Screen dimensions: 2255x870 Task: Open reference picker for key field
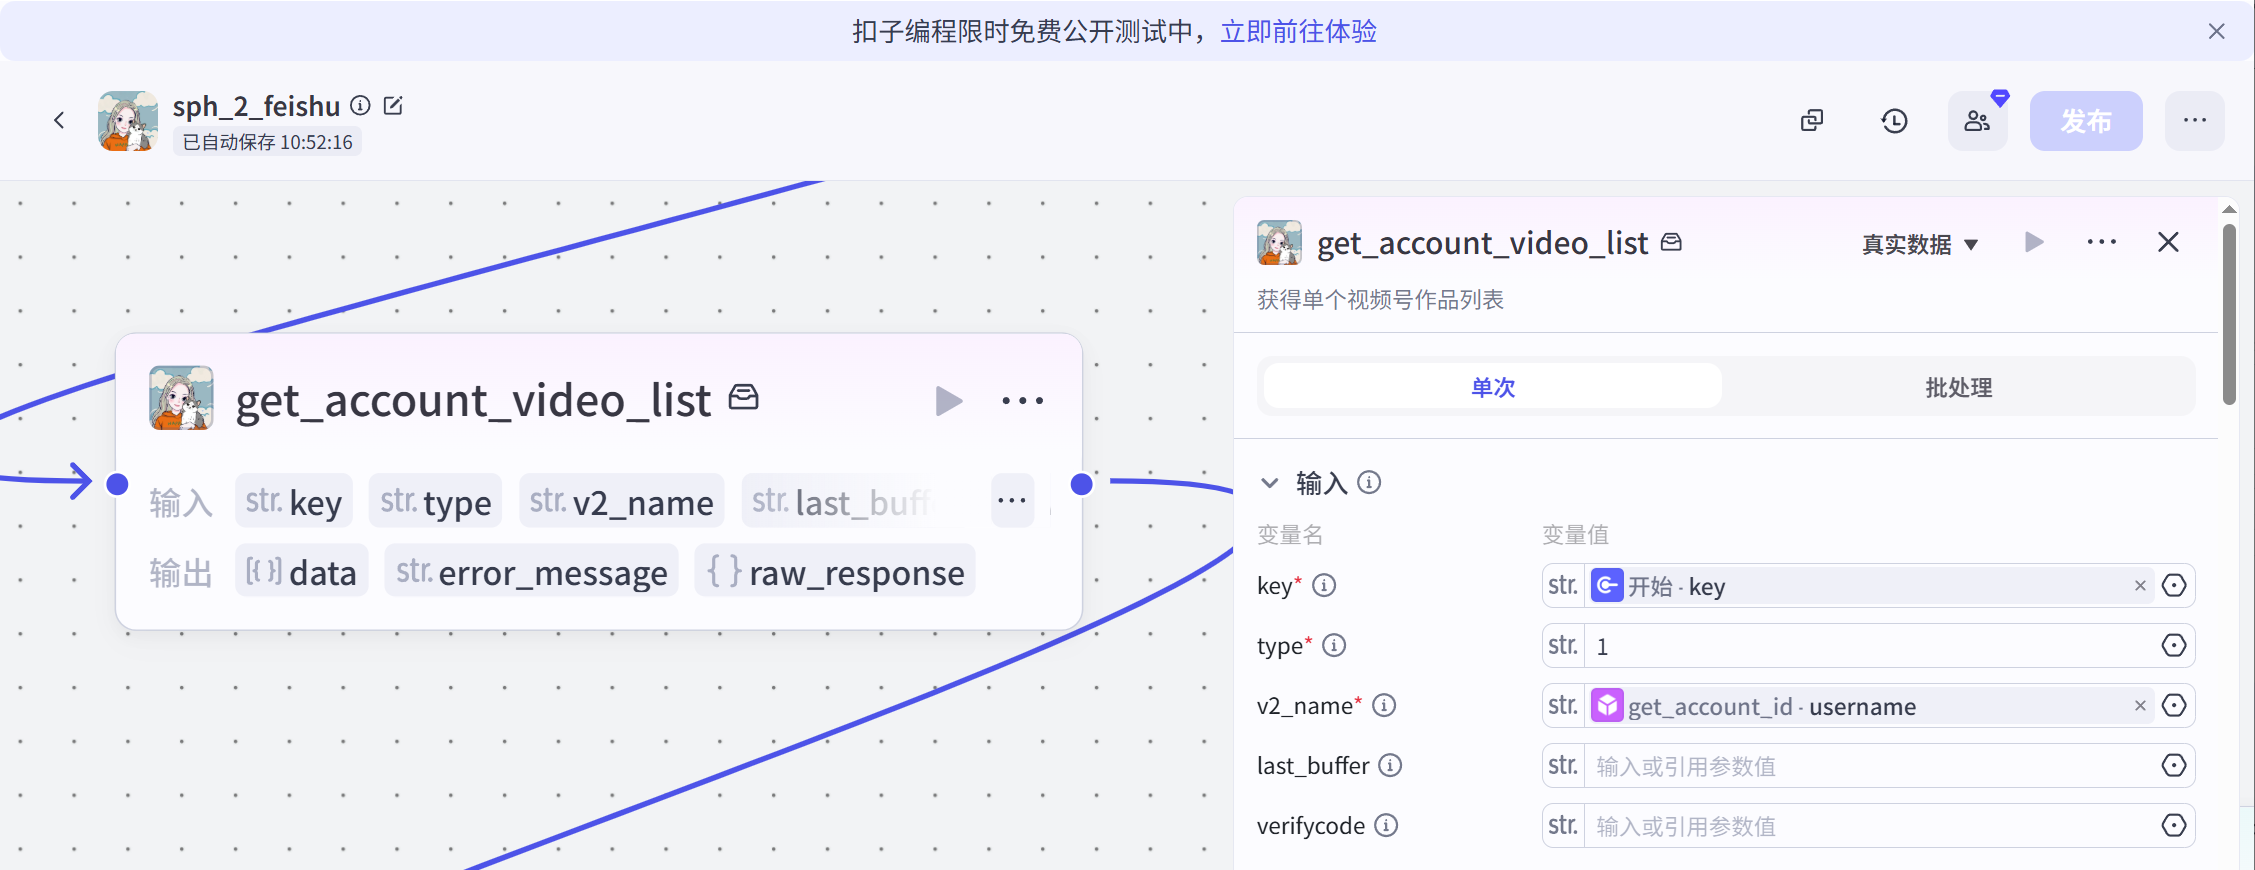point(2174,586)
